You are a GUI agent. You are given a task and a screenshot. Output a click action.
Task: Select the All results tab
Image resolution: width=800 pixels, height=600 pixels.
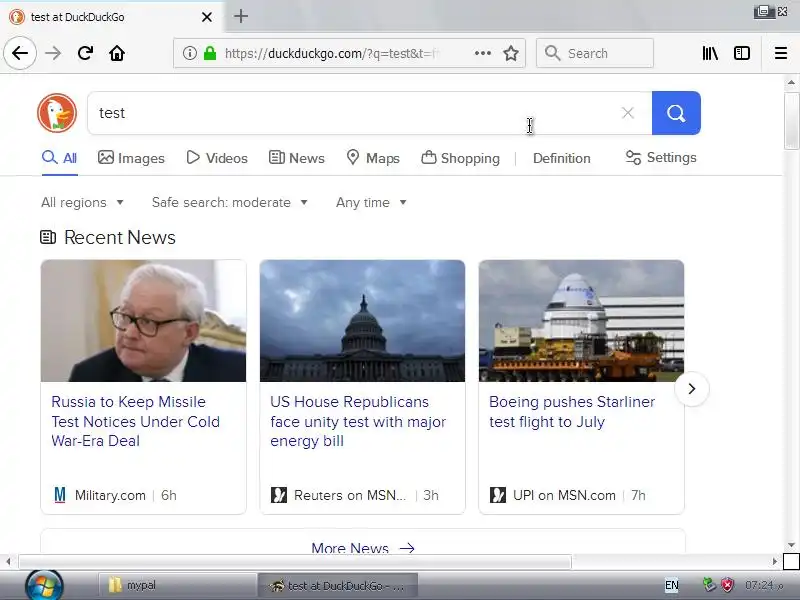(x=59, y=158)
